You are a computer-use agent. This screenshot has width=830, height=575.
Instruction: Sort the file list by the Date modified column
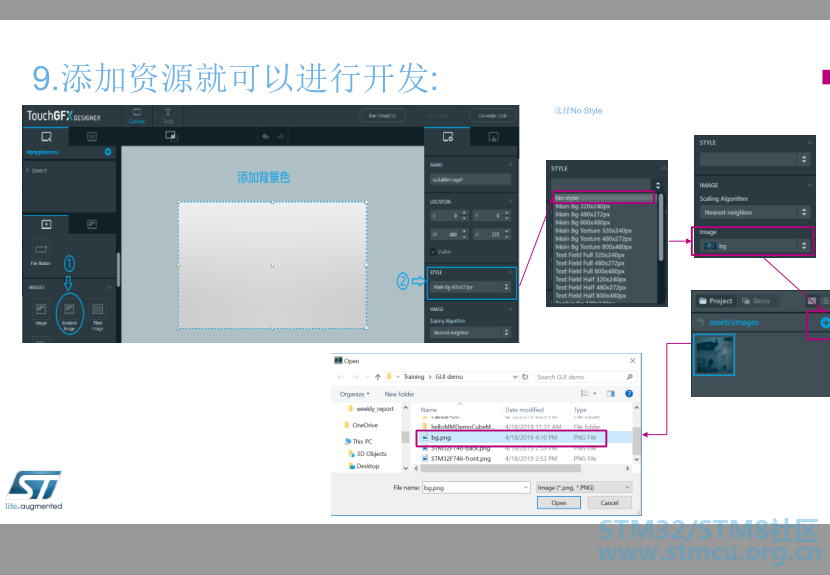535,410
